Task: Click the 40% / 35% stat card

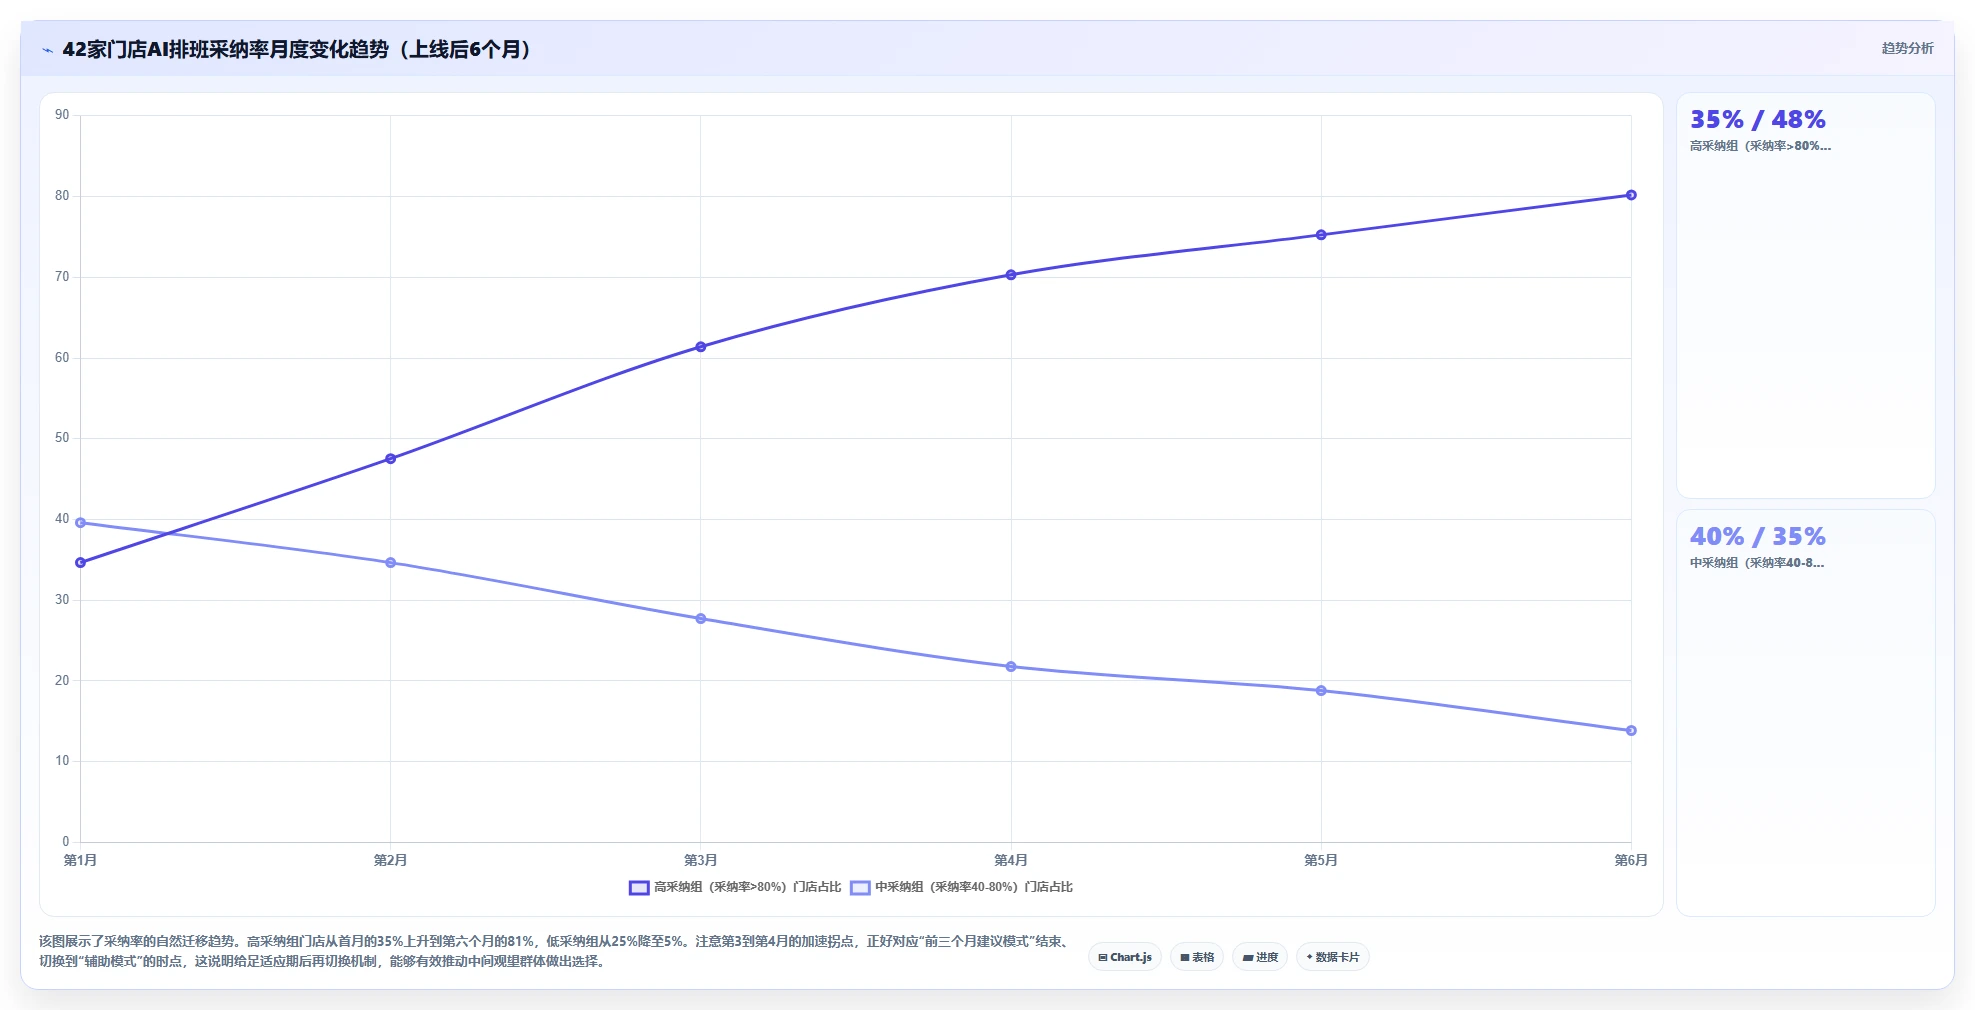Action: point(1805,713)
